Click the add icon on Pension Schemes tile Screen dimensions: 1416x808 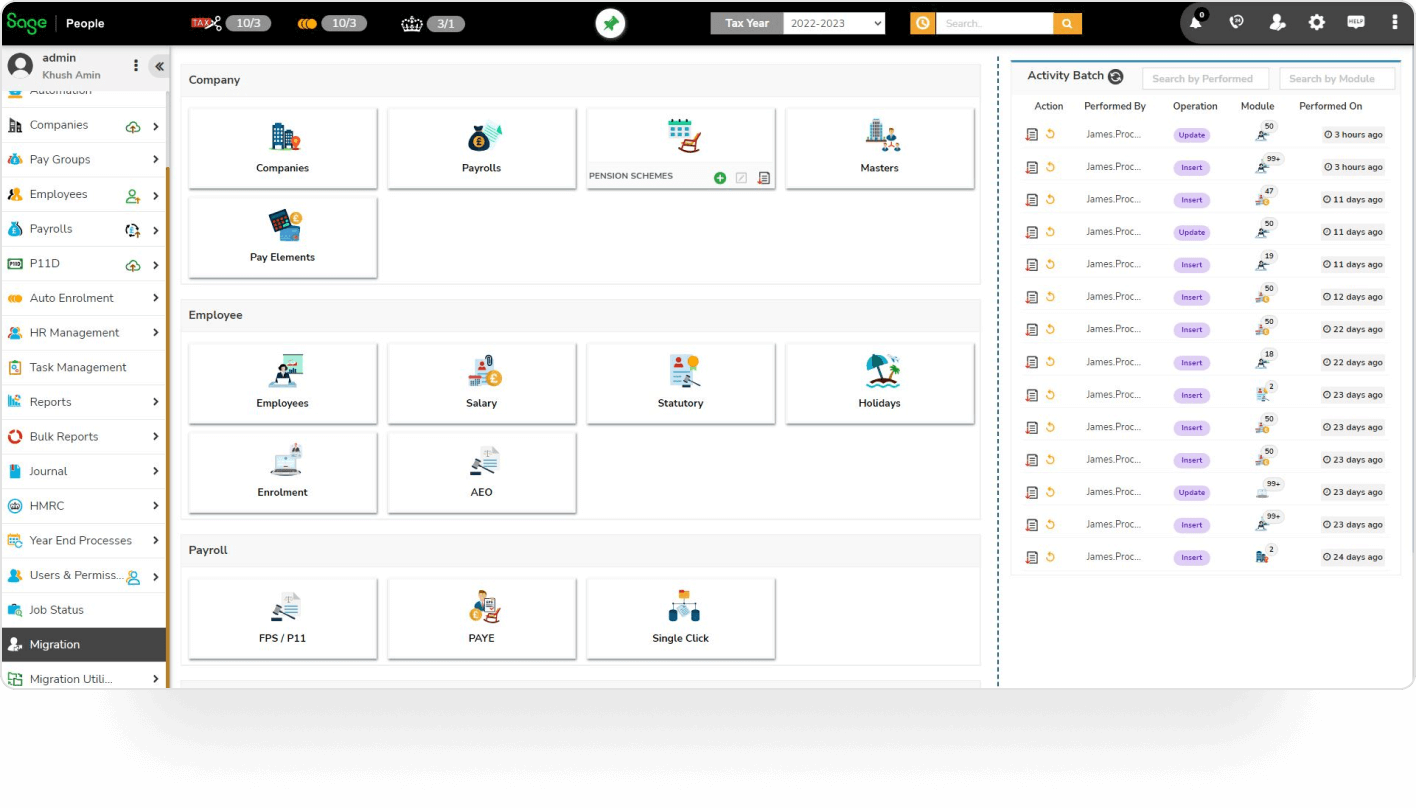coord(720,178)
